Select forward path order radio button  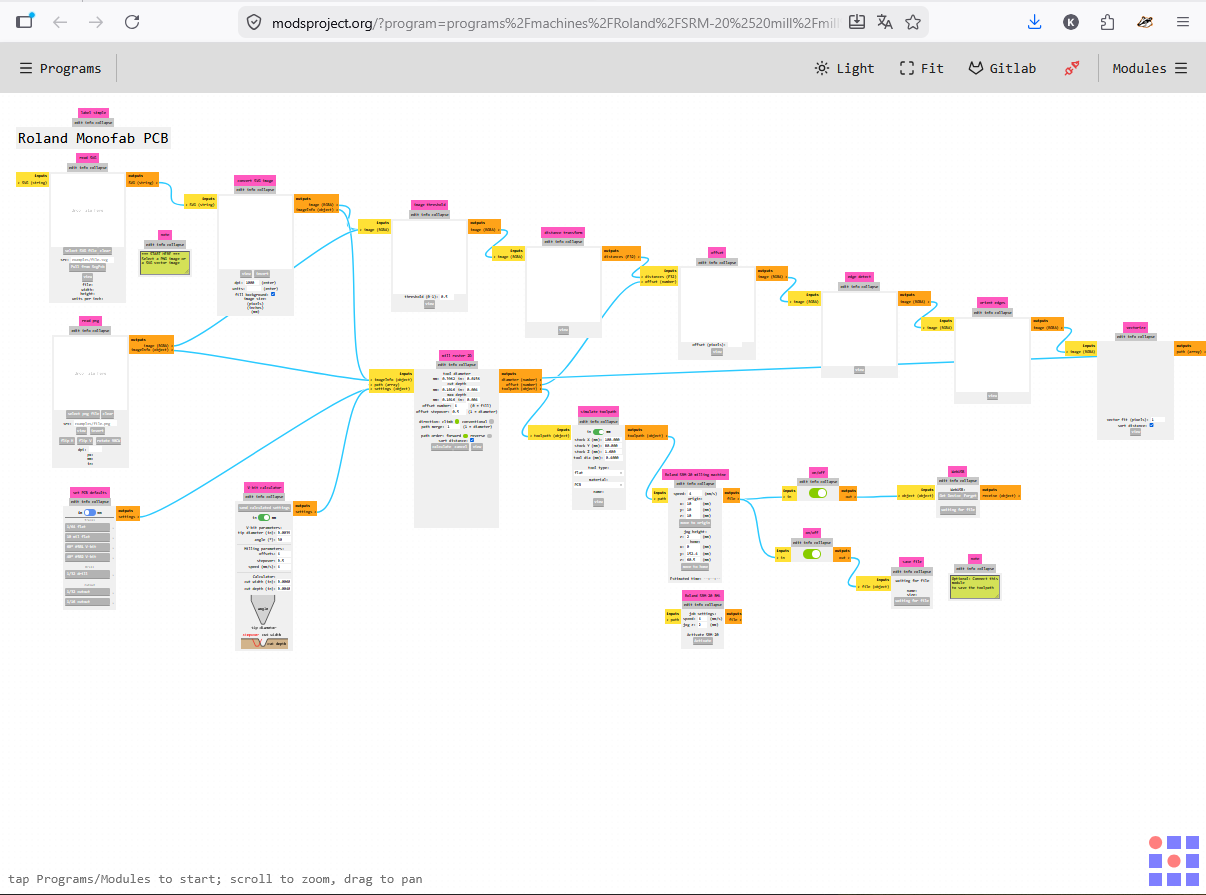465,436
